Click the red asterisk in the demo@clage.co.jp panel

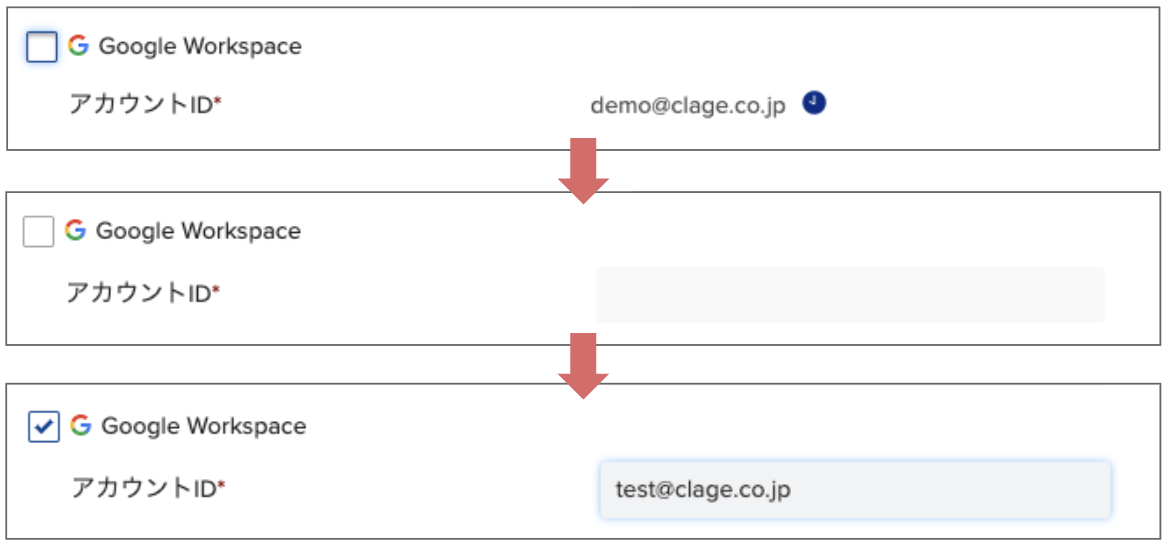(x=218, y=101)
